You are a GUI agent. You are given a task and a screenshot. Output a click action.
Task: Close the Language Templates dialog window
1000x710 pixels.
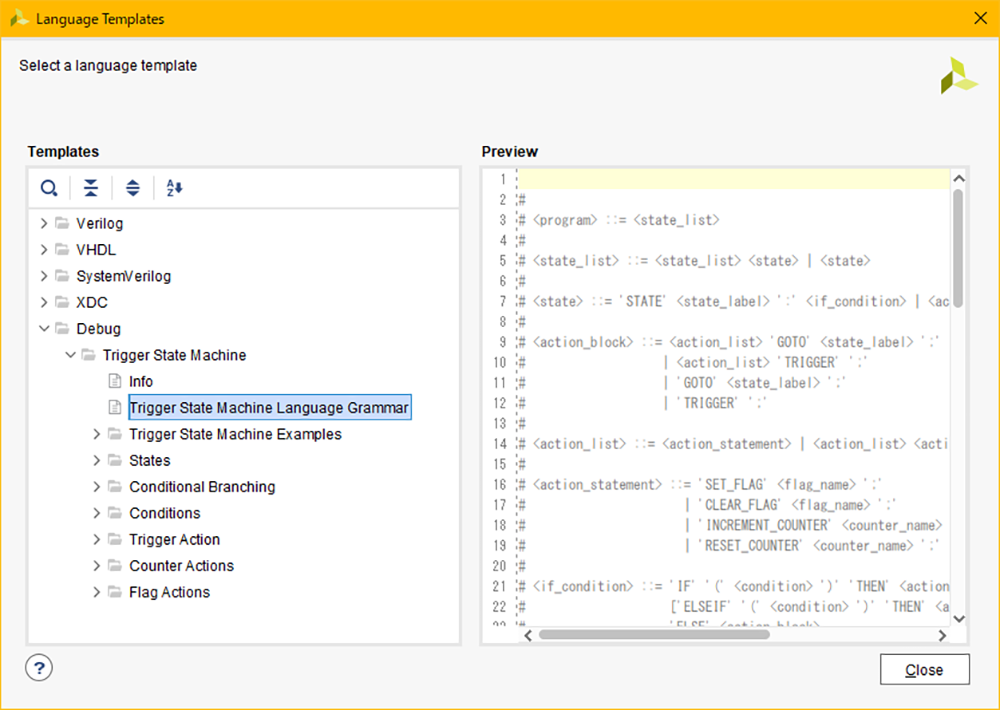click(x=981, y=18)
